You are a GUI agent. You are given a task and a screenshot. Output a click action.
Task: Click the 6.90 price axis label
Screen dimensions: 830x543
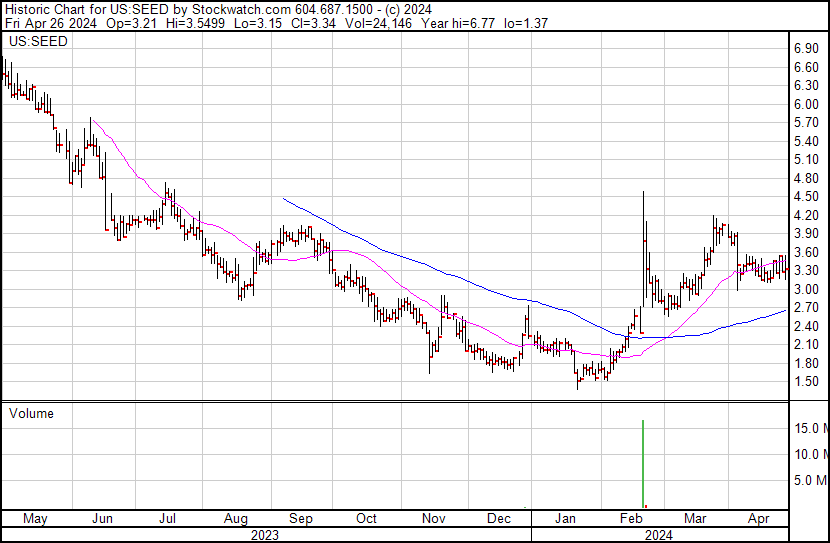[806, 48]
